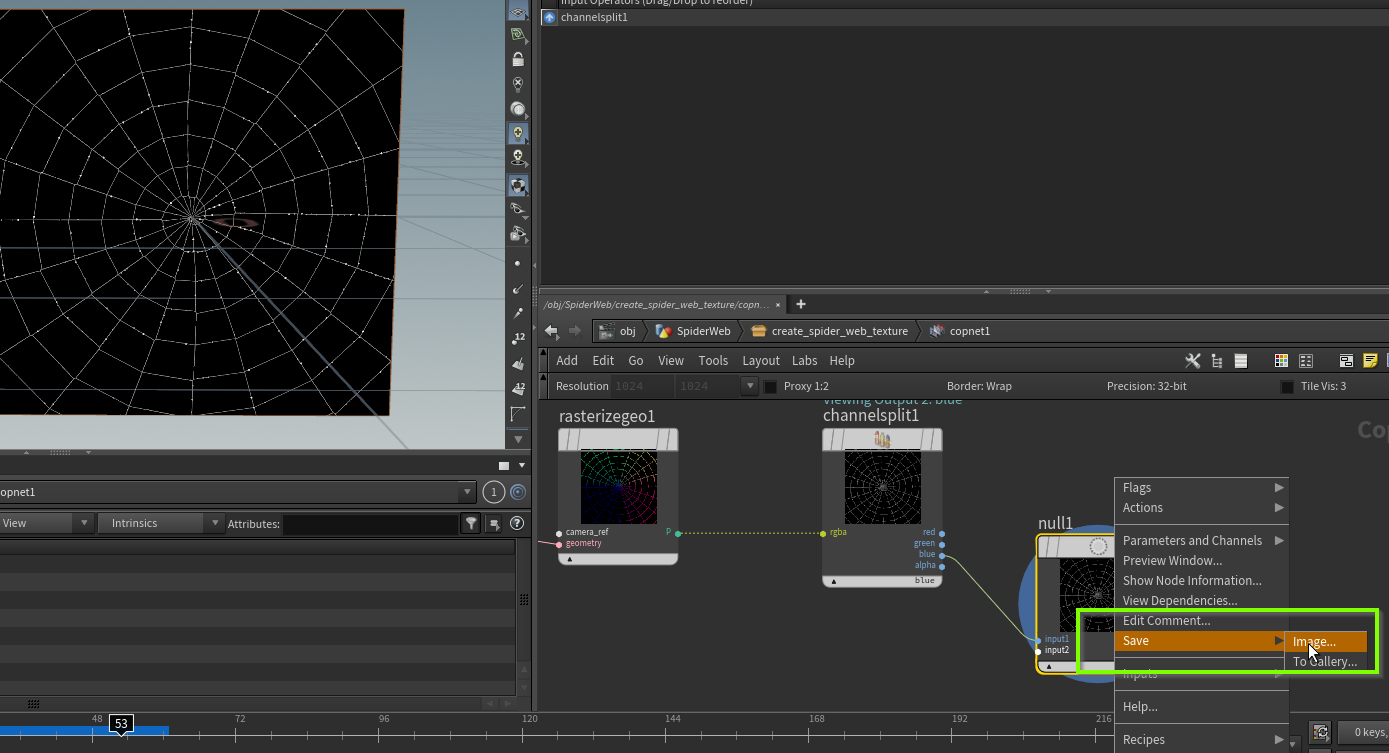
Task: Click the sphere shading icon
Action: (517, 109)
